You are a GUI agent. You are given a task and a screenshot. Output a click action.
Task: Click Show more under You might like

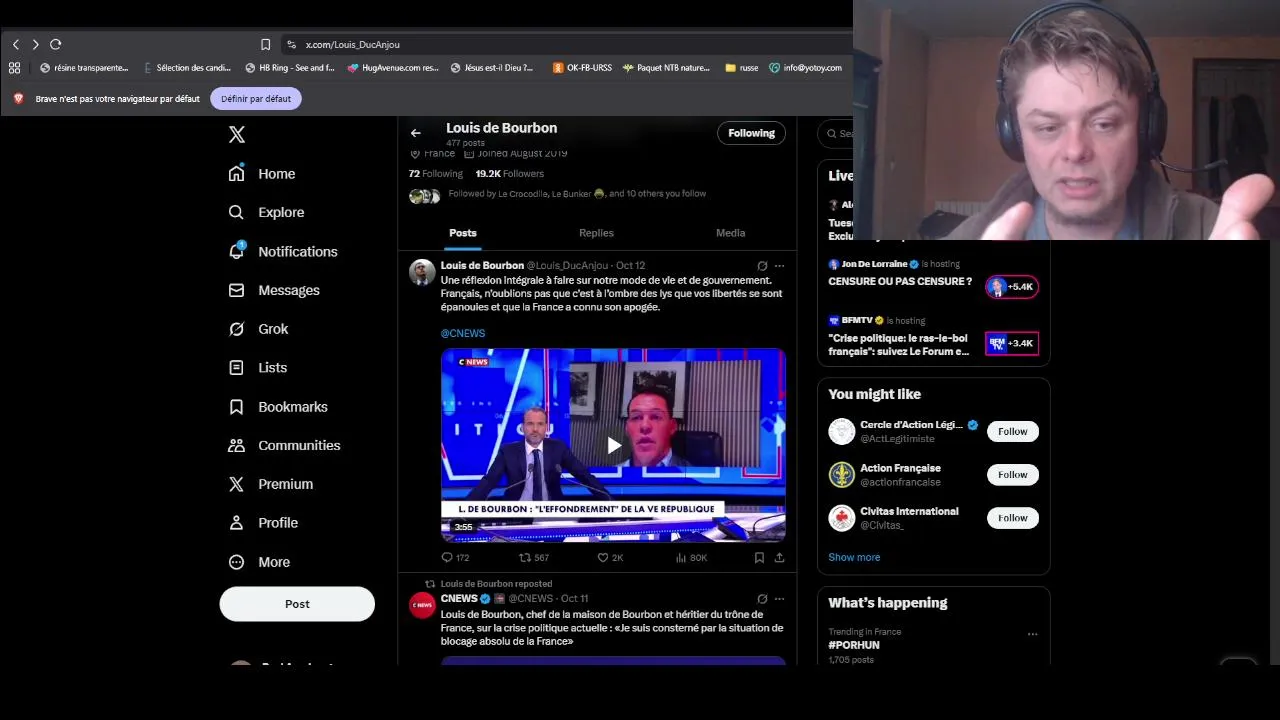click(x=854, y=557)
